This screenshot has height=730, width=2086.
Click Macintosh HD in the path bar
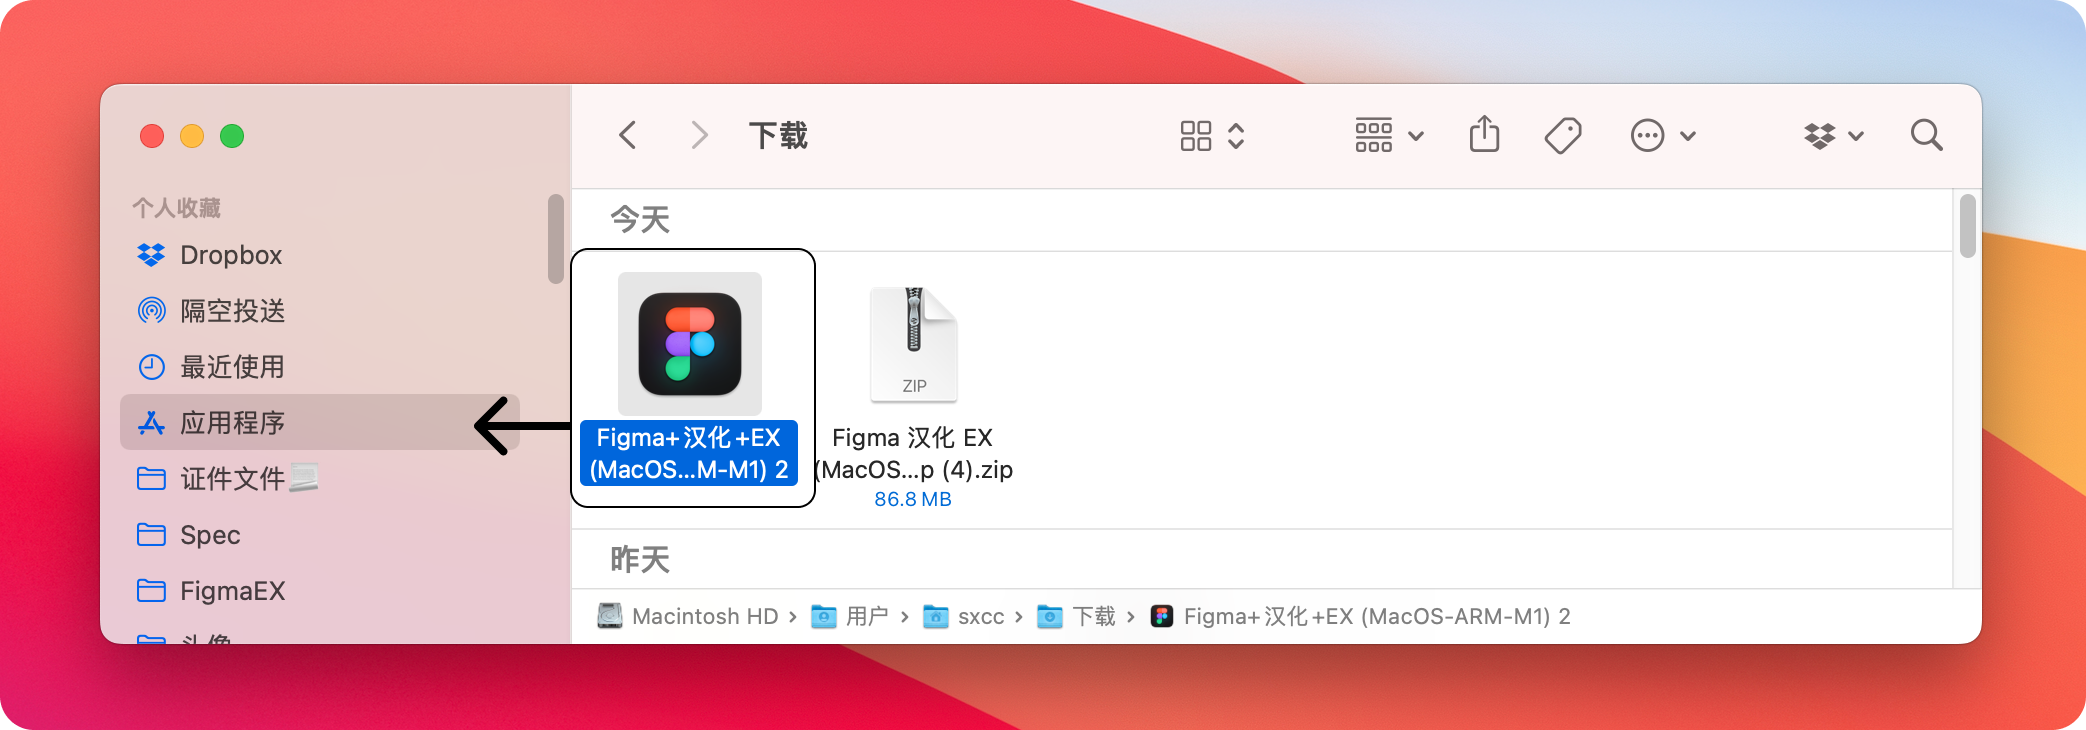point(705,616)
